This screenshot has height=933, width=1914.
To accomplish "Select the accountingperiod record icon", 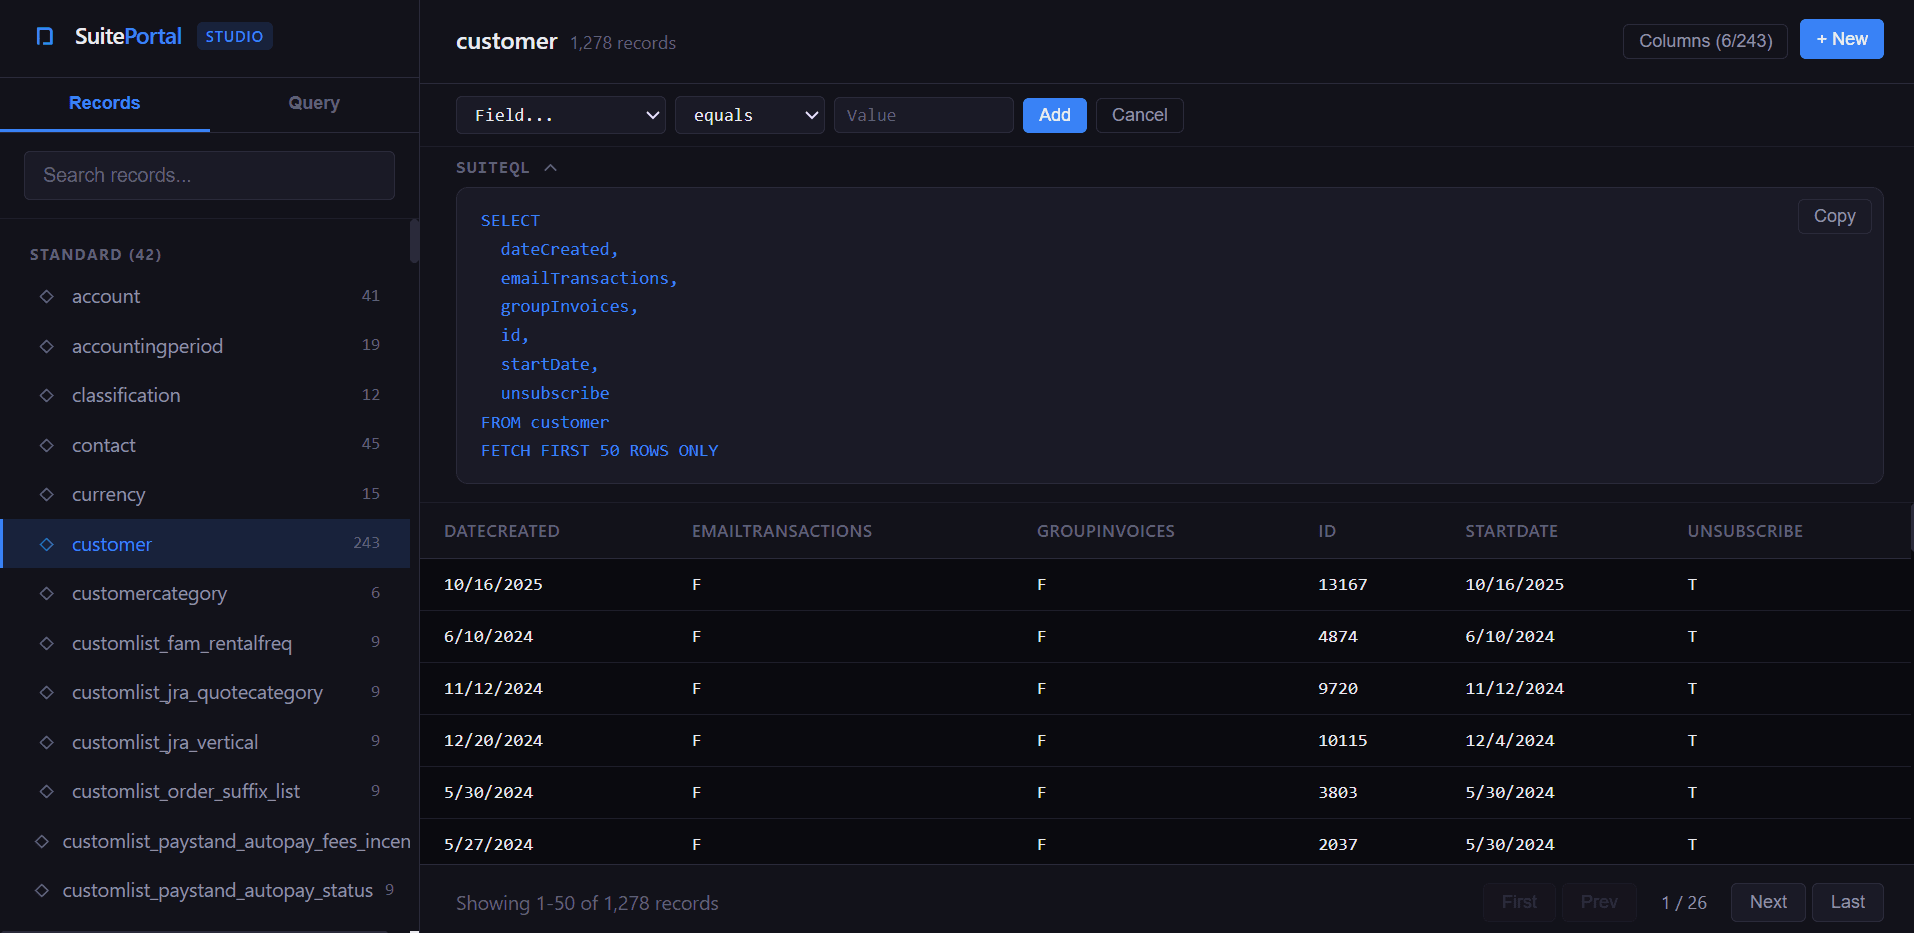I will 46,346.
